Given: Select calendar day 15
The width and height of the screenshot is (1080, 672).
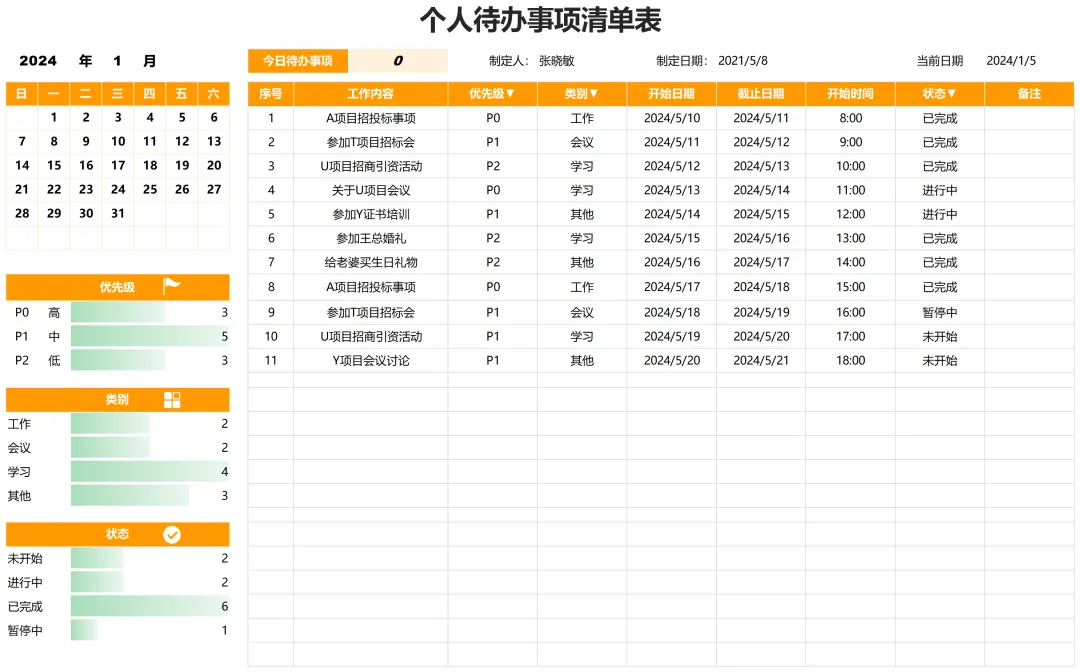Looking at the screenshot, I should 54,165.
